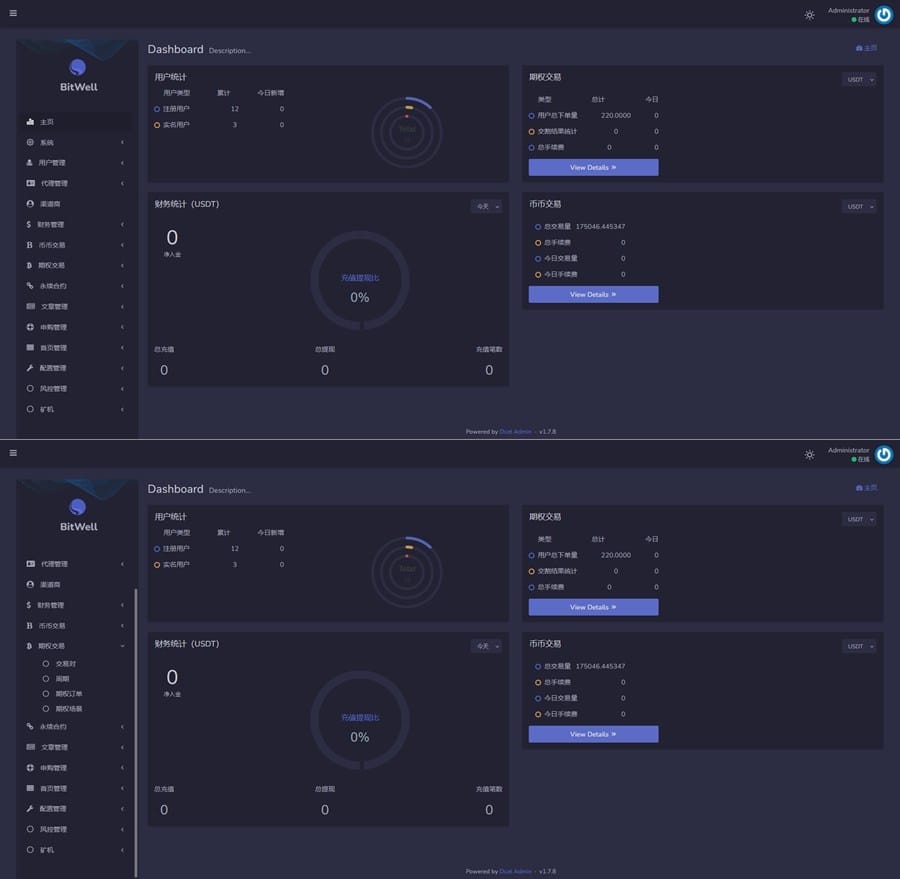Click the logout power icon top right
The width and height of the screenshot is (900, 879).
883,14
